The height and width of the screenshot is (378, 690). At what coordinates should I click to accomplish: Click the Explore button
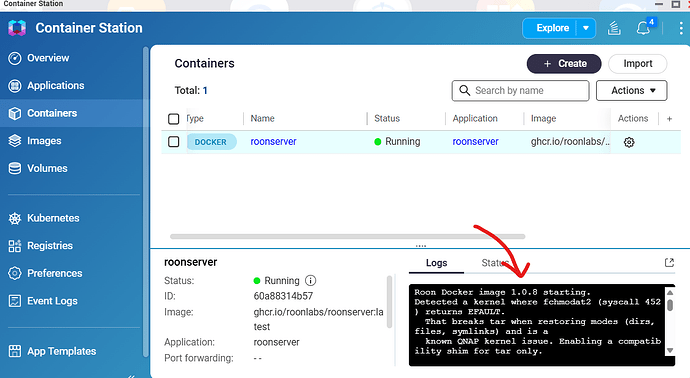[x=552, y=28]
